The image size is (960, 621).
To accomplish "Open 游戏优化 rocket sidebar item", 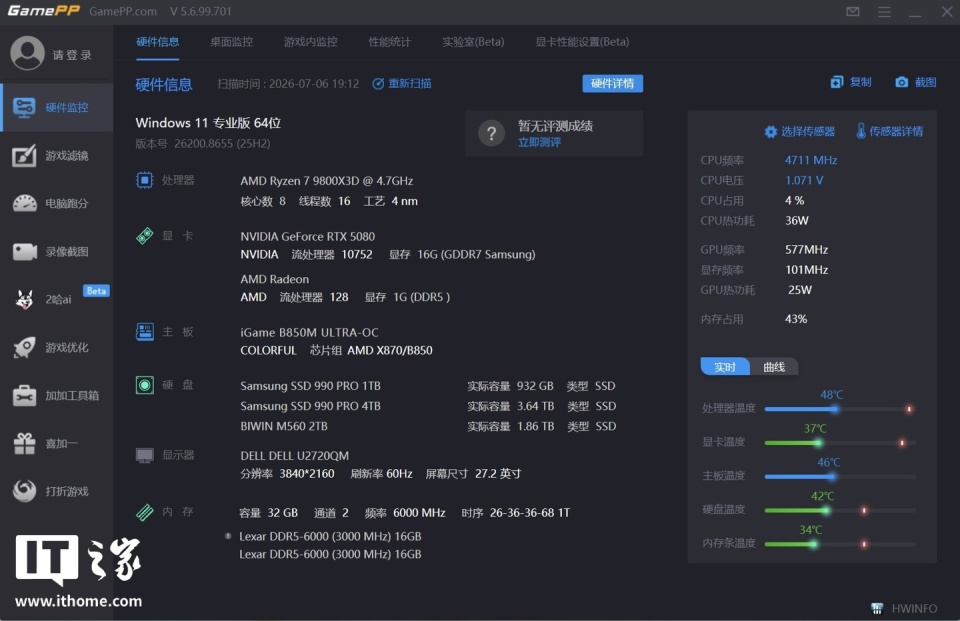I will pos(57,347).
